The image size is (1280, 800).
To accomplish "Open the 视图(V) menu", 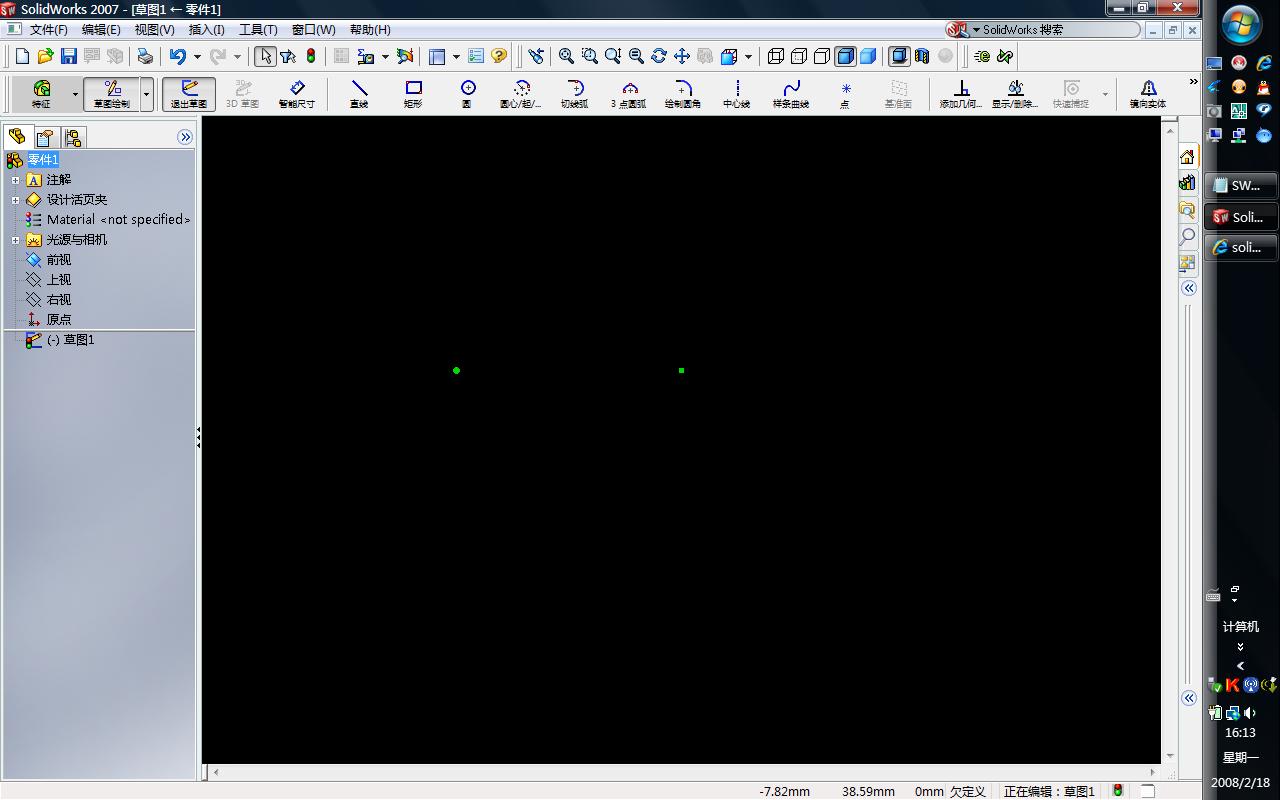I will pyautogui.click(x=154, y=30).
